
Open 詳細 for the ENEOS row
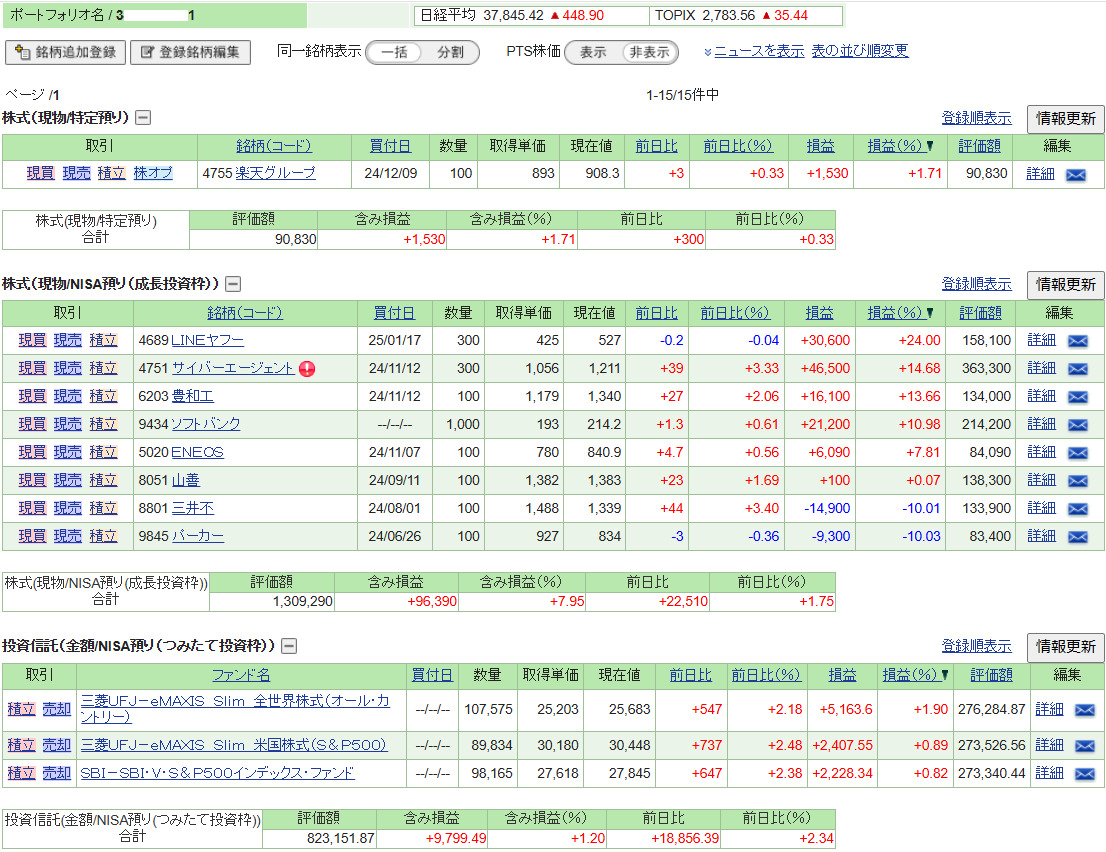pyautogui.click(x=1041, y=452)
